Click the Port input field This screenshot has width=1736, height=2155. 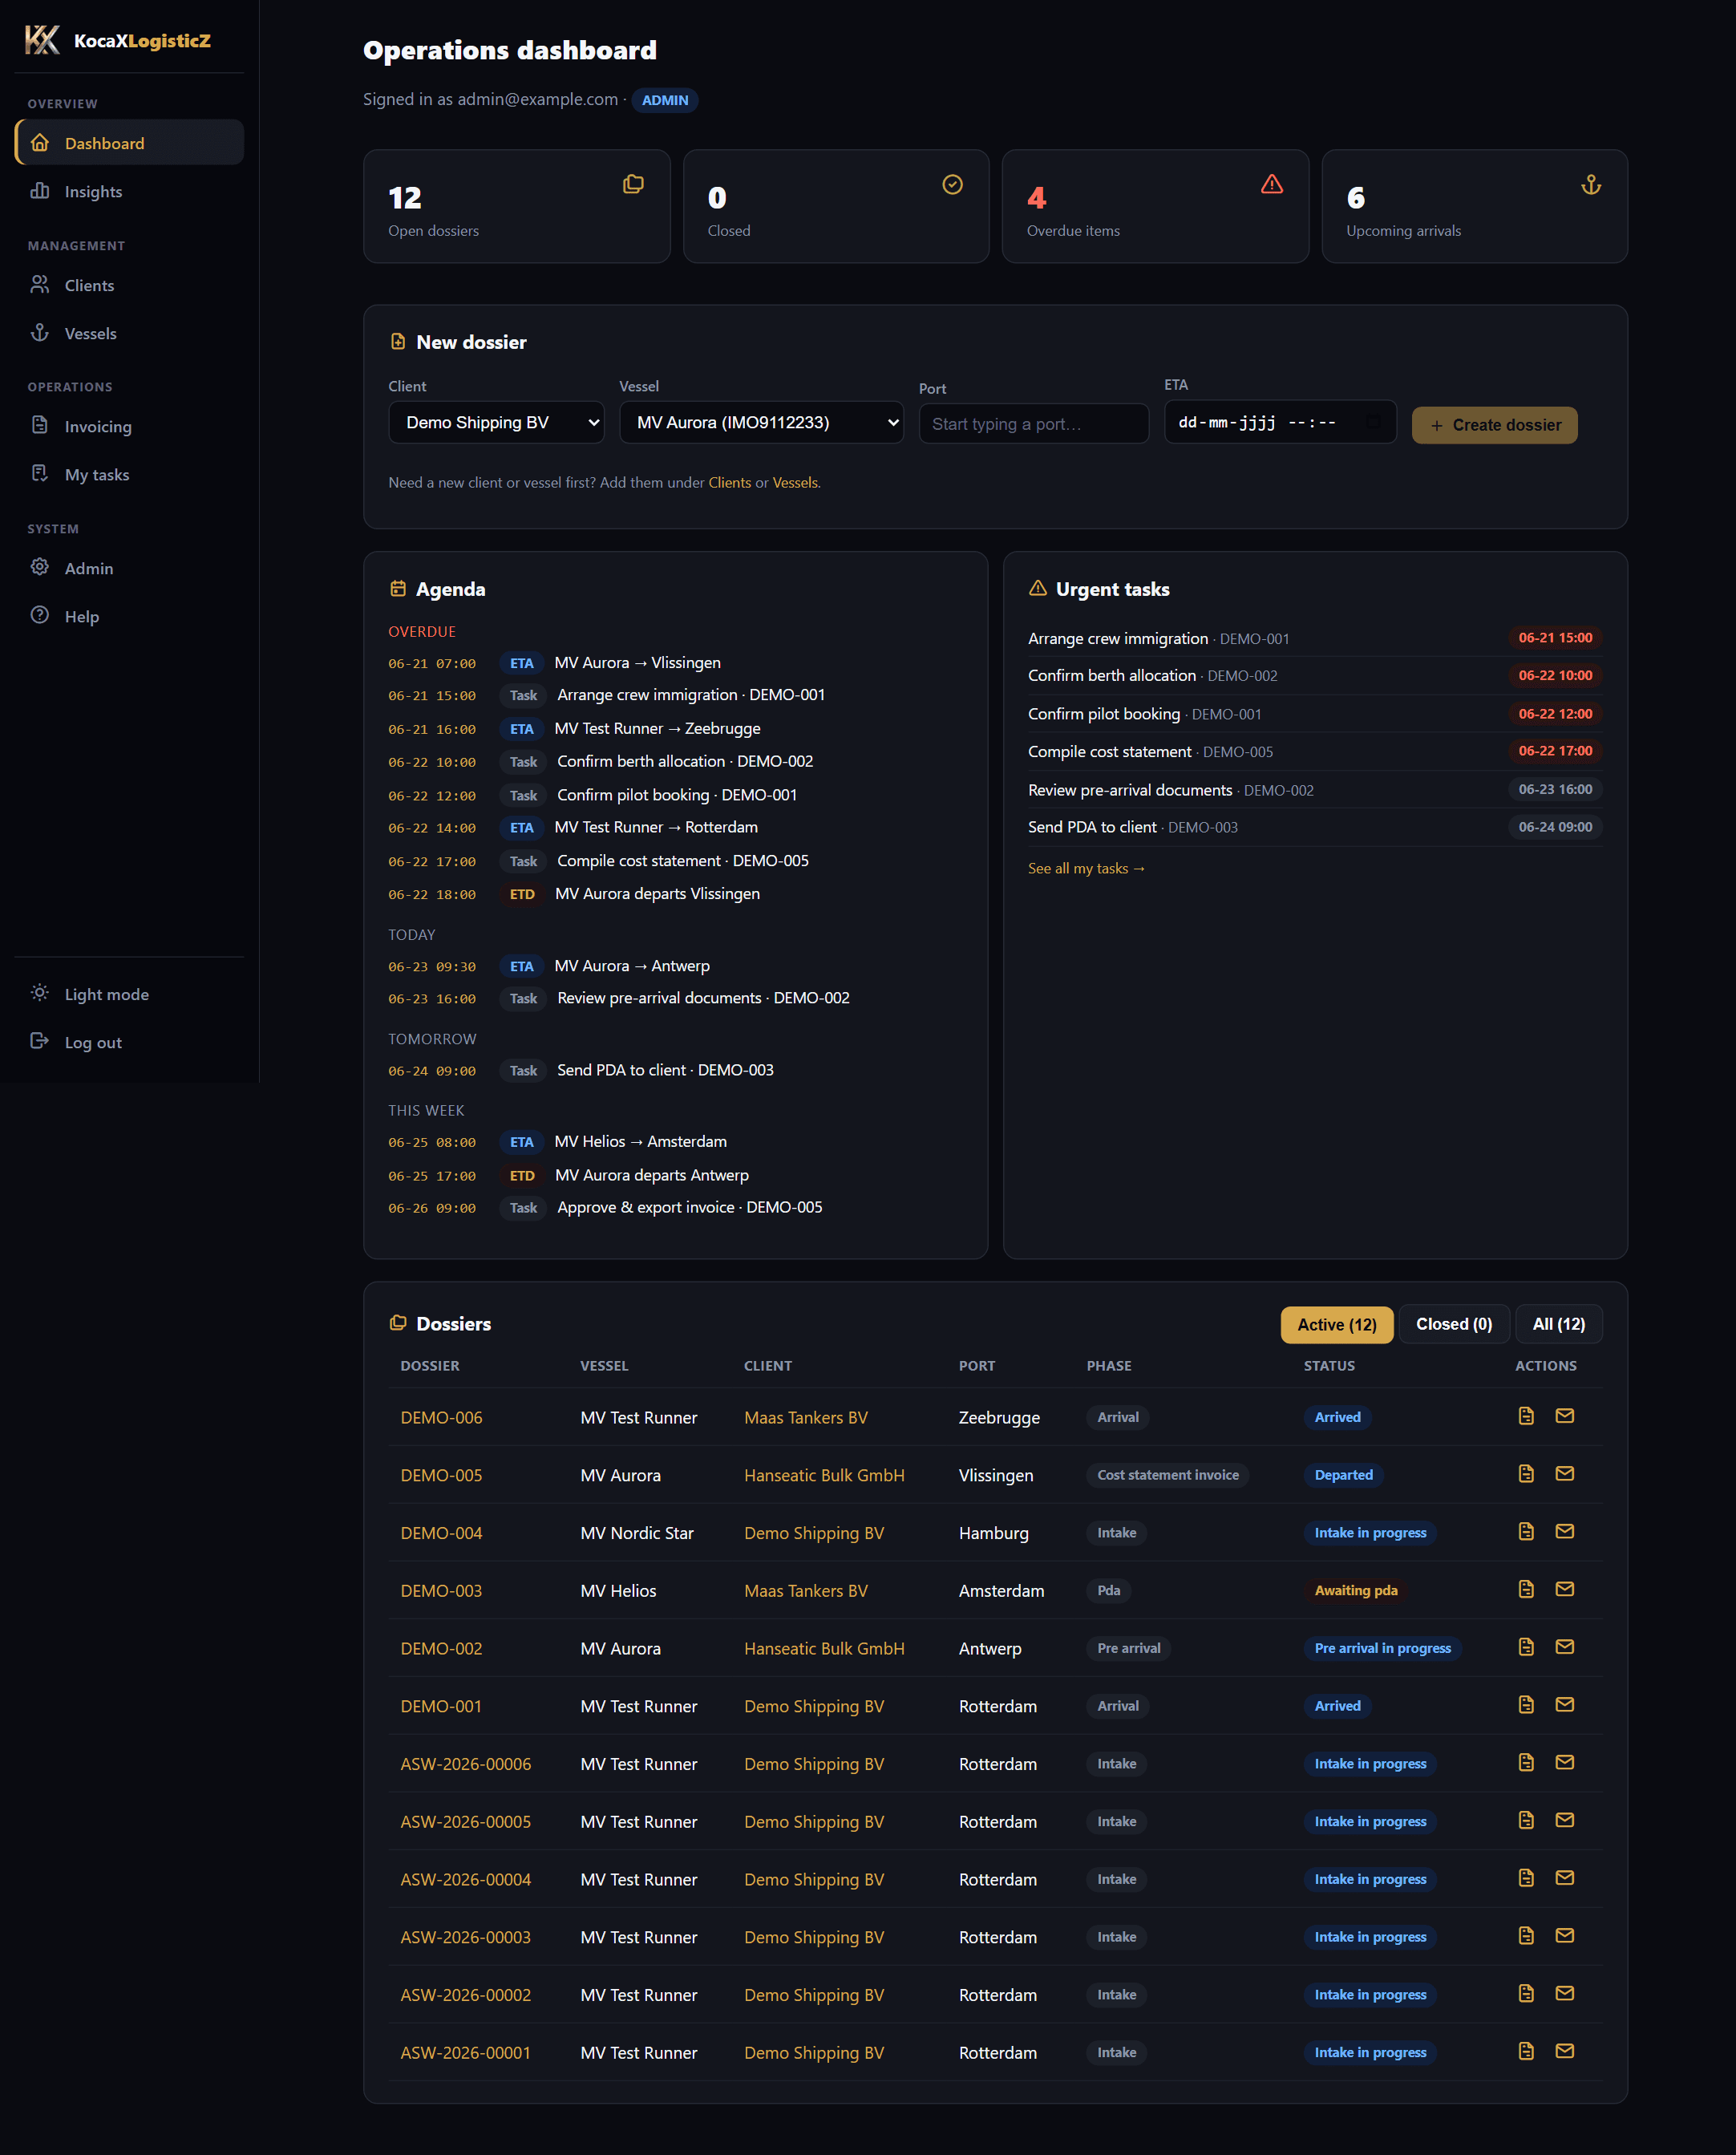point(1034,424)
